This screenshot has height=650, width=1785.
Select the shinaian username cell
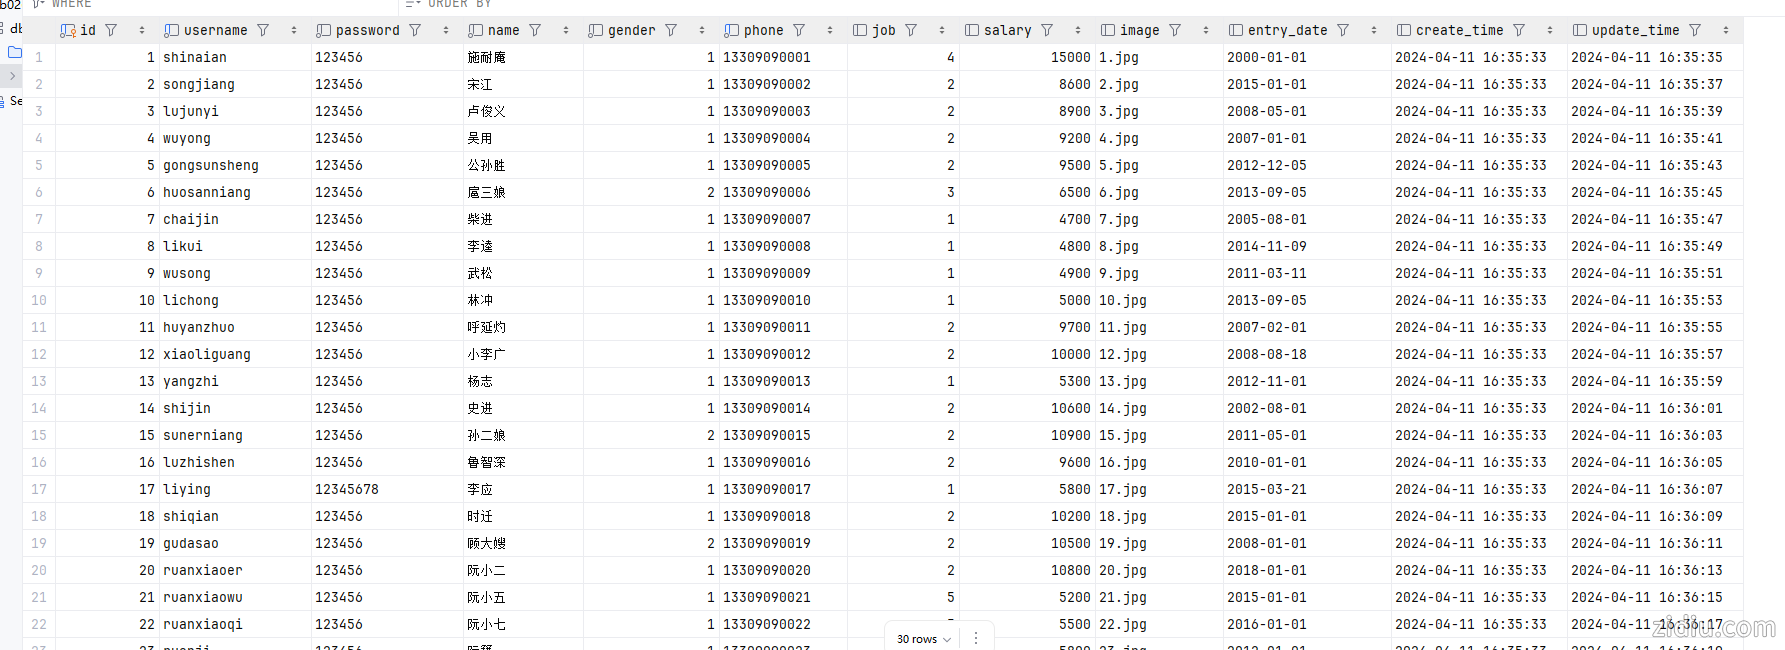(x=195, y=57)
